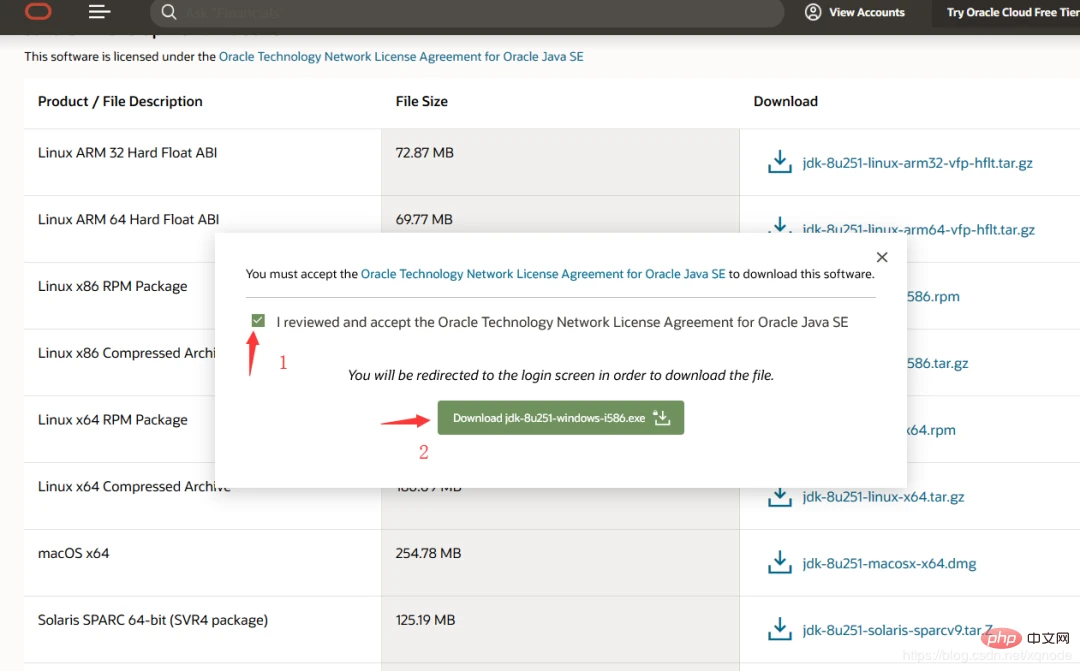Viewport: 1080px width, 671px height.
Task: Toggle the accept license agreement checkbox
Action: 259,321
